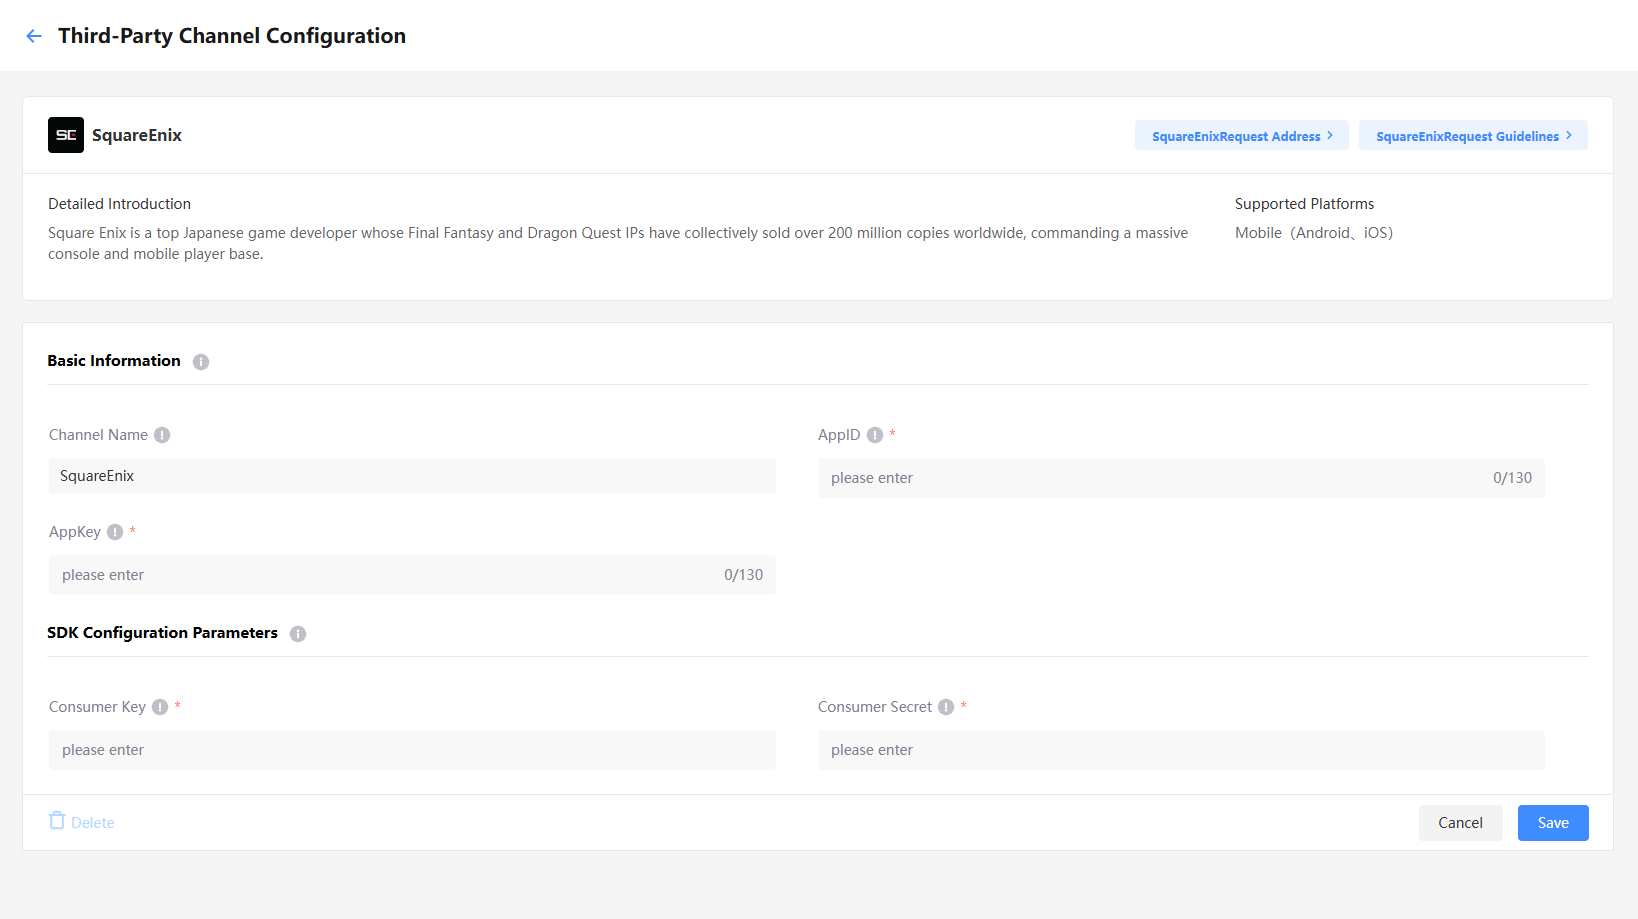
Task: Show the AppKey info tooltip icon
Action: click(x=115, y=532)
